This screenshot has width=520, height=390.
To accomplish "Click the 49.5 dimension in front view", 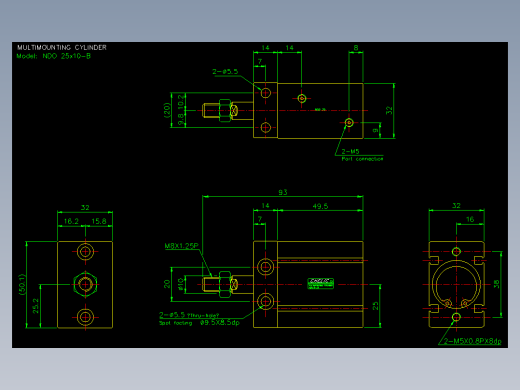I will click(x=320, y=206).
